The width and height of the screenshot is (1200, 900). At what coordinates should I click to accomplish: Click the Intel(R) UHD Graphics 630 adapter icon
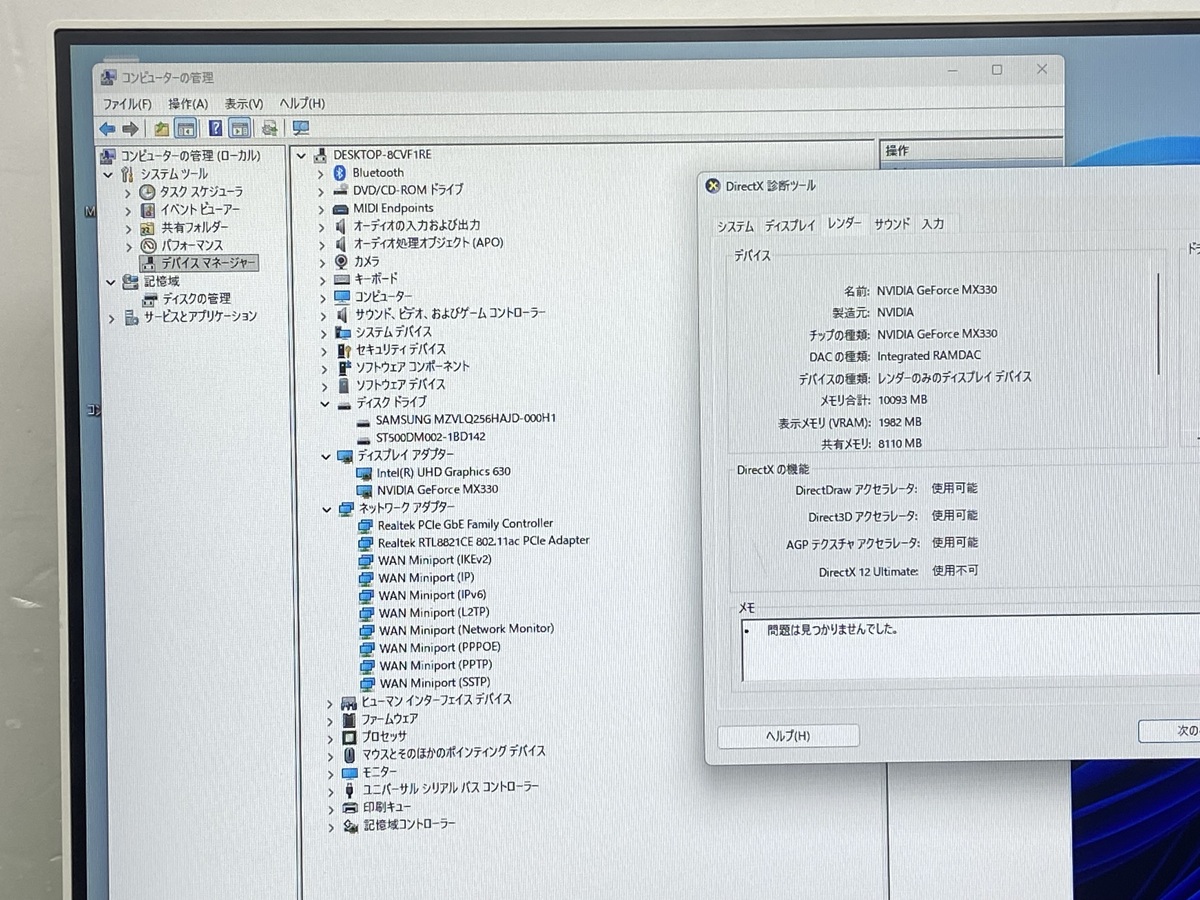point(364,472)
